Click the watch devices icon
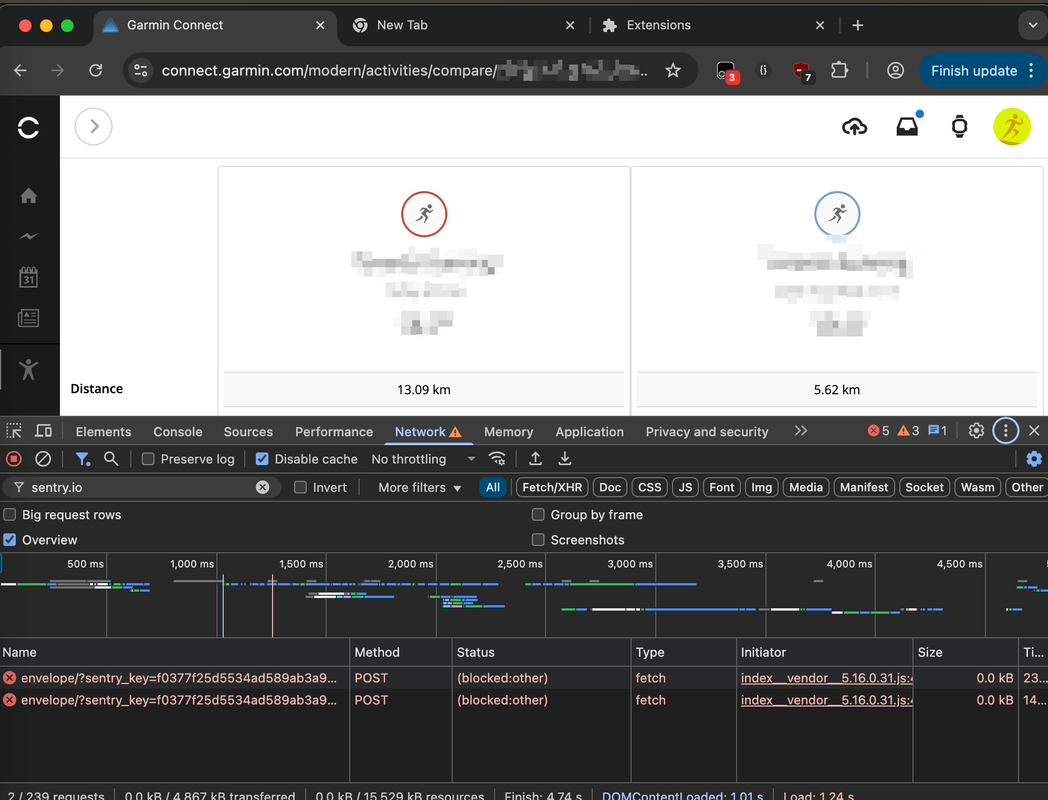The height and width of the screenshot is (800, 1048). tap(959, 127)
